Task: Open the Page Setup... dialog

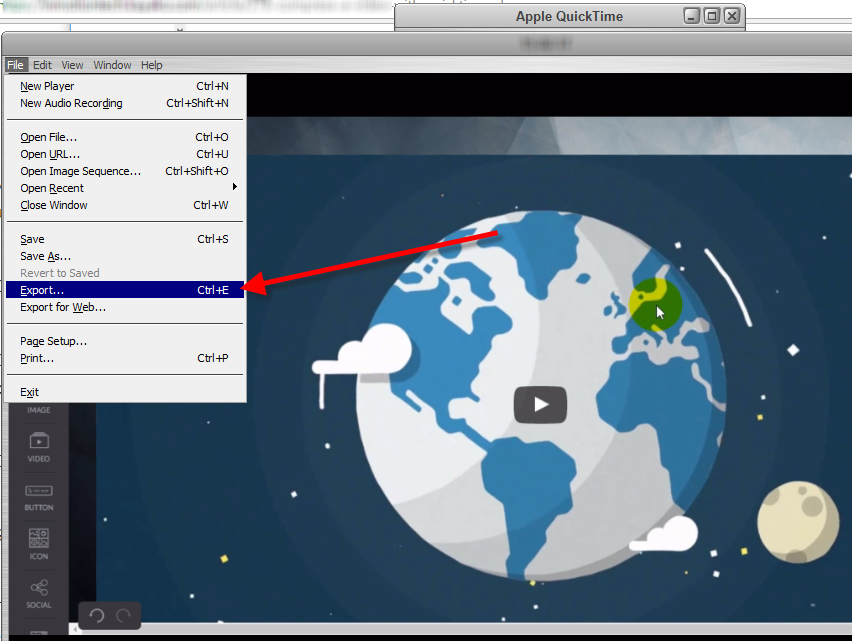Action: pyautogui.click(x=53, y=341)
